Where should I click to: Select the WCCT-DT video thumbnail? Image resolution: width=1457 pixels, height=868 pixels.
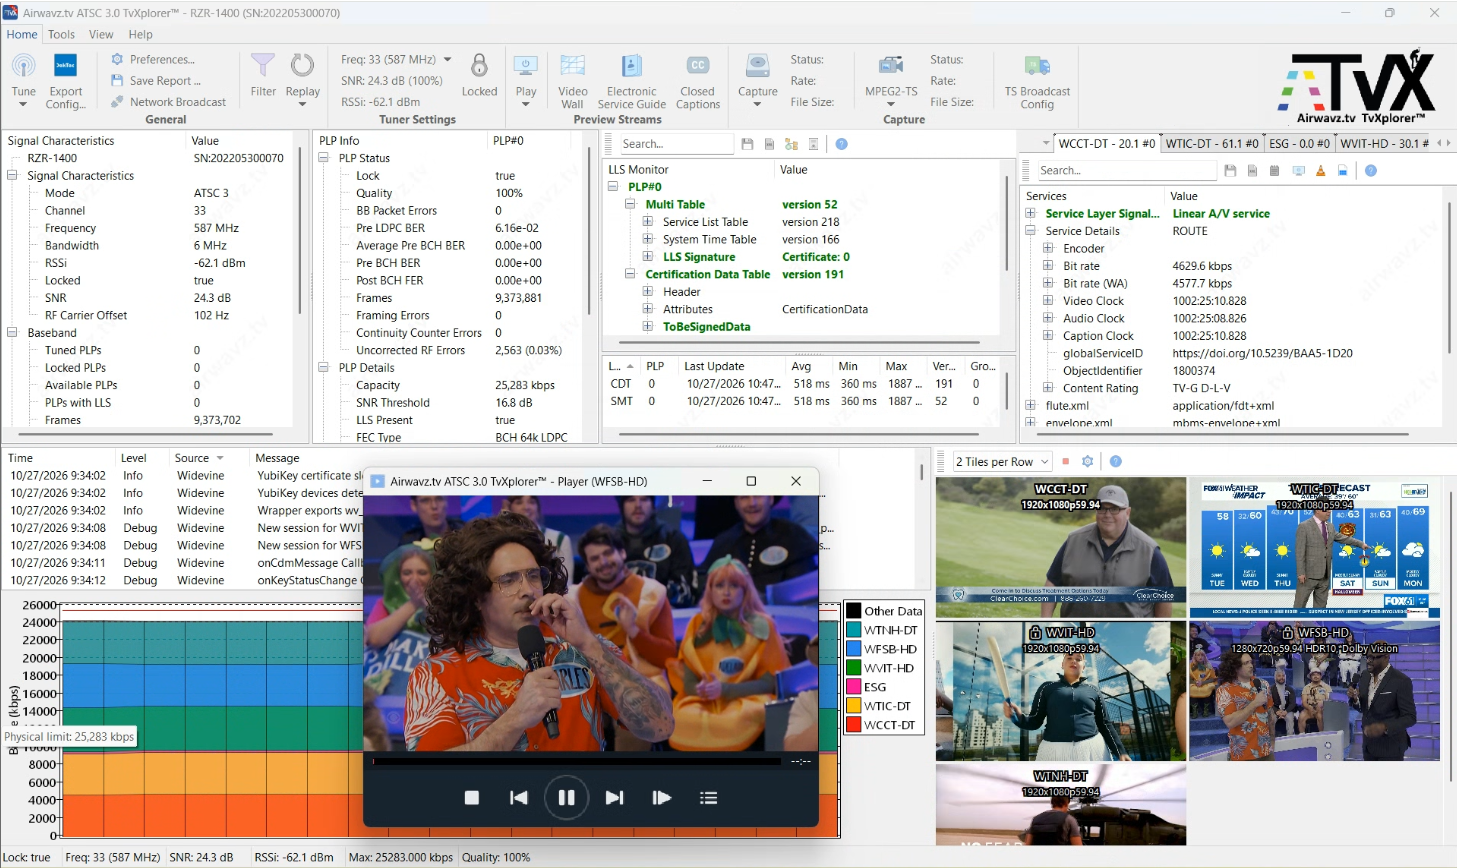(x=1061, y=547)
